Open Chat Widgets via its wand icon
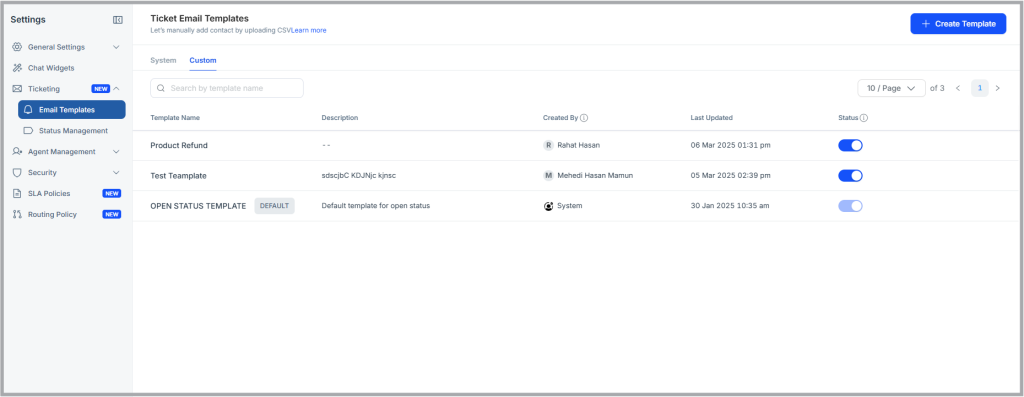The height and width of the screenshot is (397, 1024). [17, 68]
